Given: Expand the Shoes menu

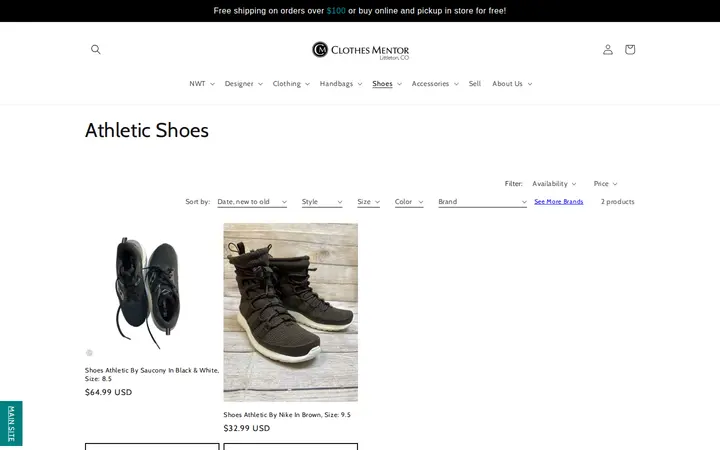Looking at the screenshot, I should point(387,84).
